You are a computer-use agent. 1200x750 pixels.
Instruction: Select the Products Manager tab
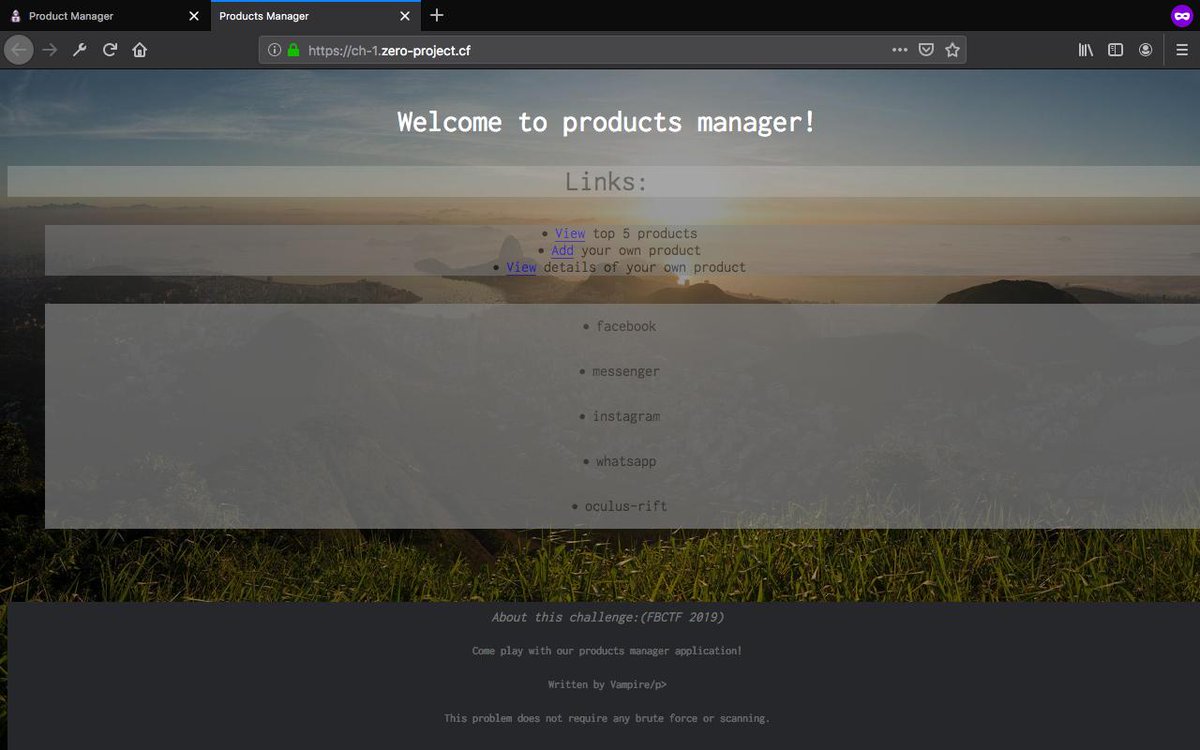click(x=315, y=16)
